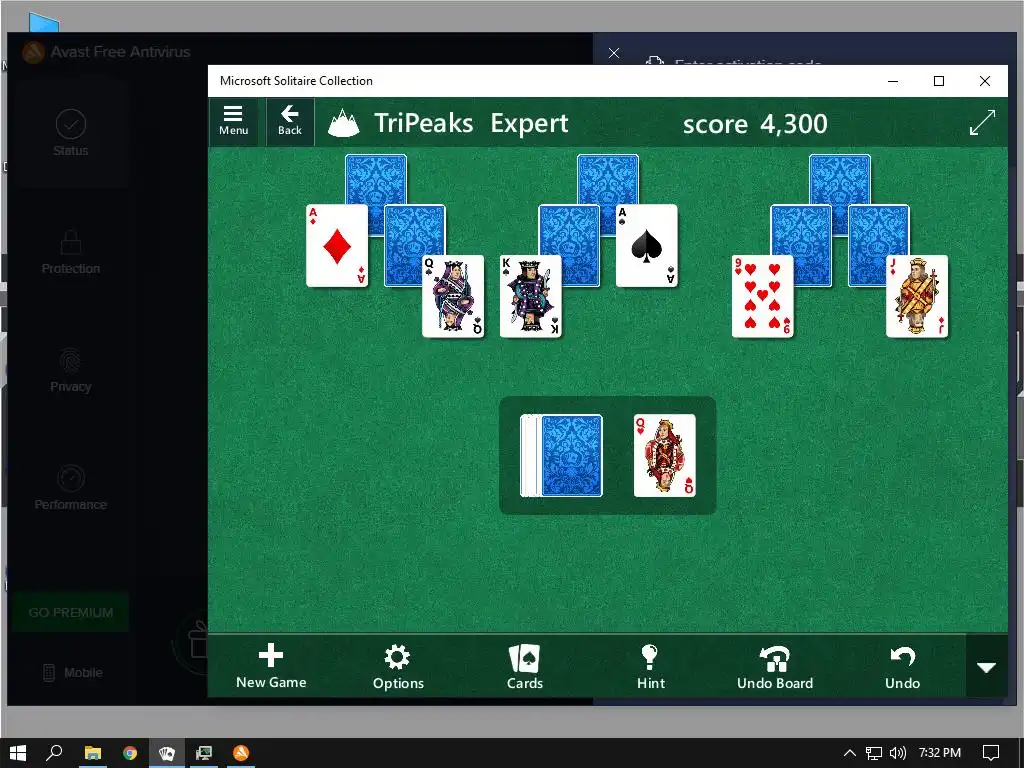The height and width of the screenshot is (768, 1024).
Task: Open Avast orange taskbar icon
Action: point(241,753)
